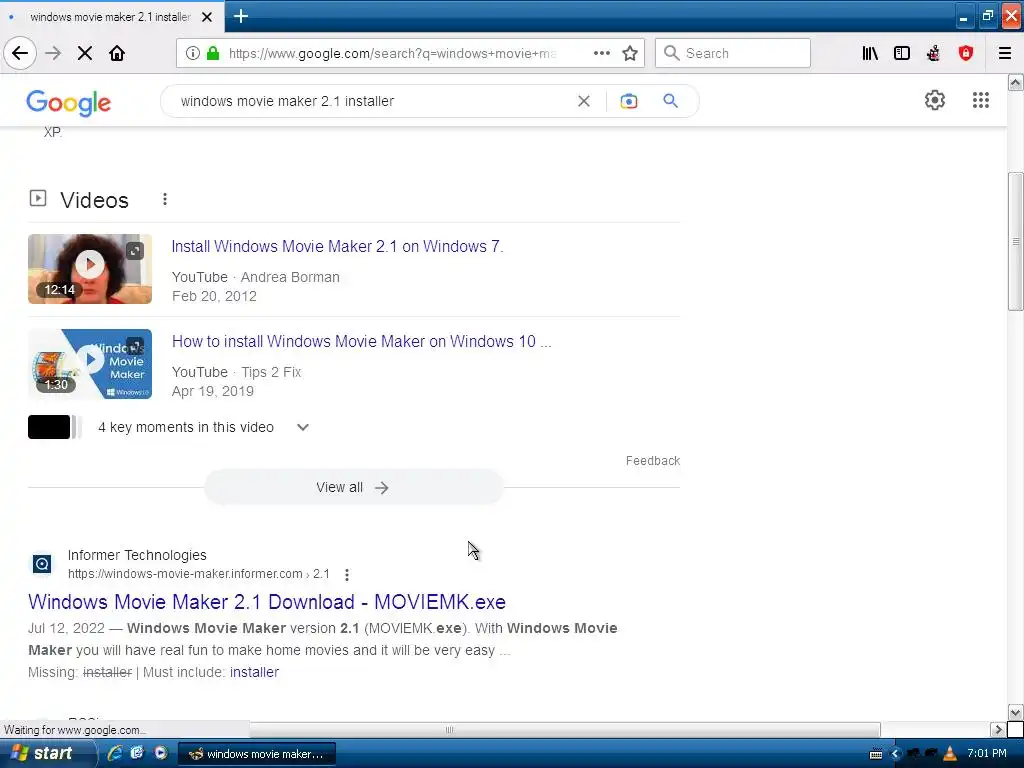This screenshot has width=1024, height=768.
Task: Open options for Informer Technologies result
Action: (x=347, y=575)
